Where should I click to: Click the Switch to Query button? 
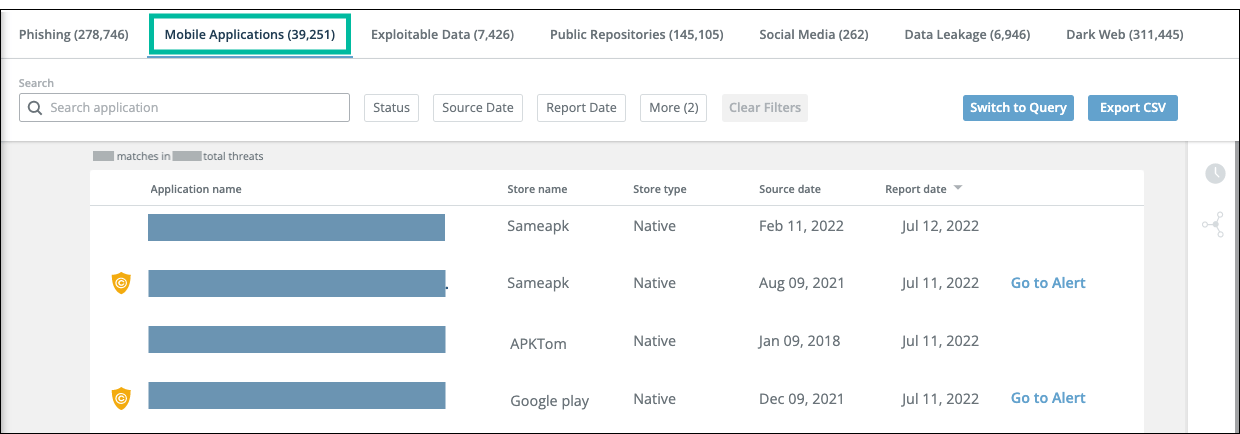[x=1018, y=108]
